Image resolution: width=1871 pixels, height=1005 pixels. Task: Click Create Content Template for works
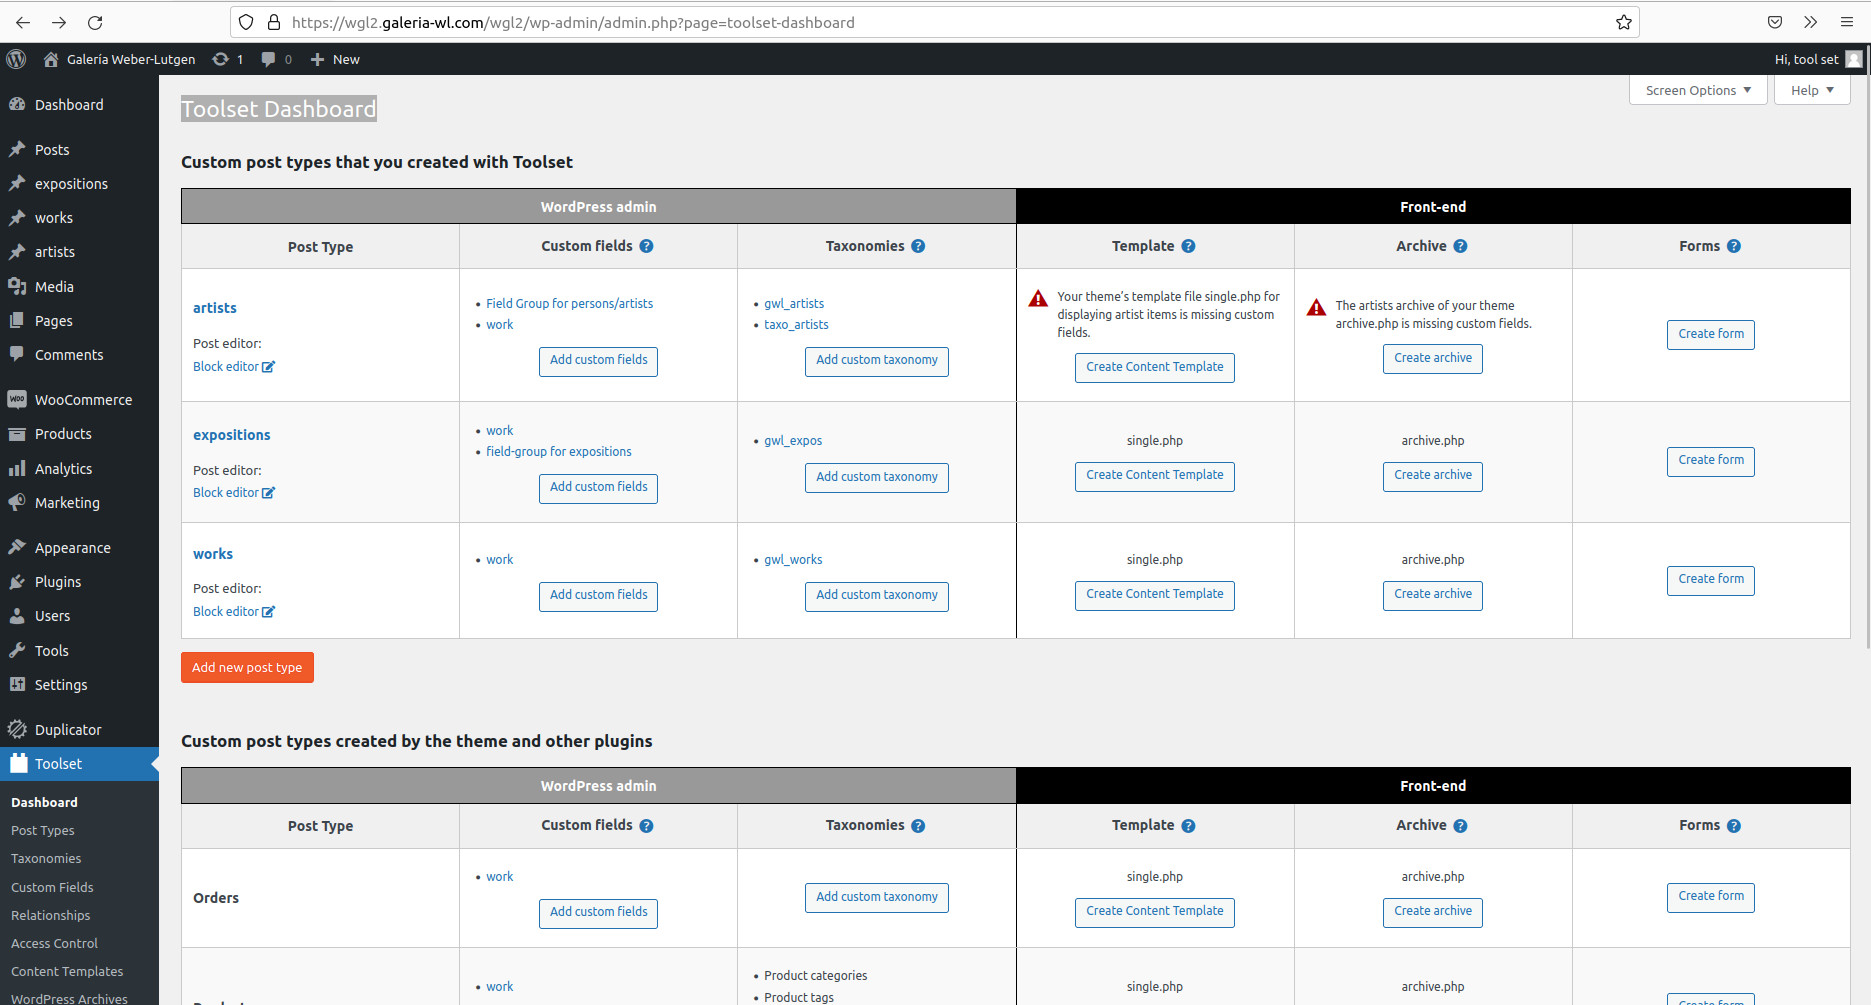[x=1154, y=595]
